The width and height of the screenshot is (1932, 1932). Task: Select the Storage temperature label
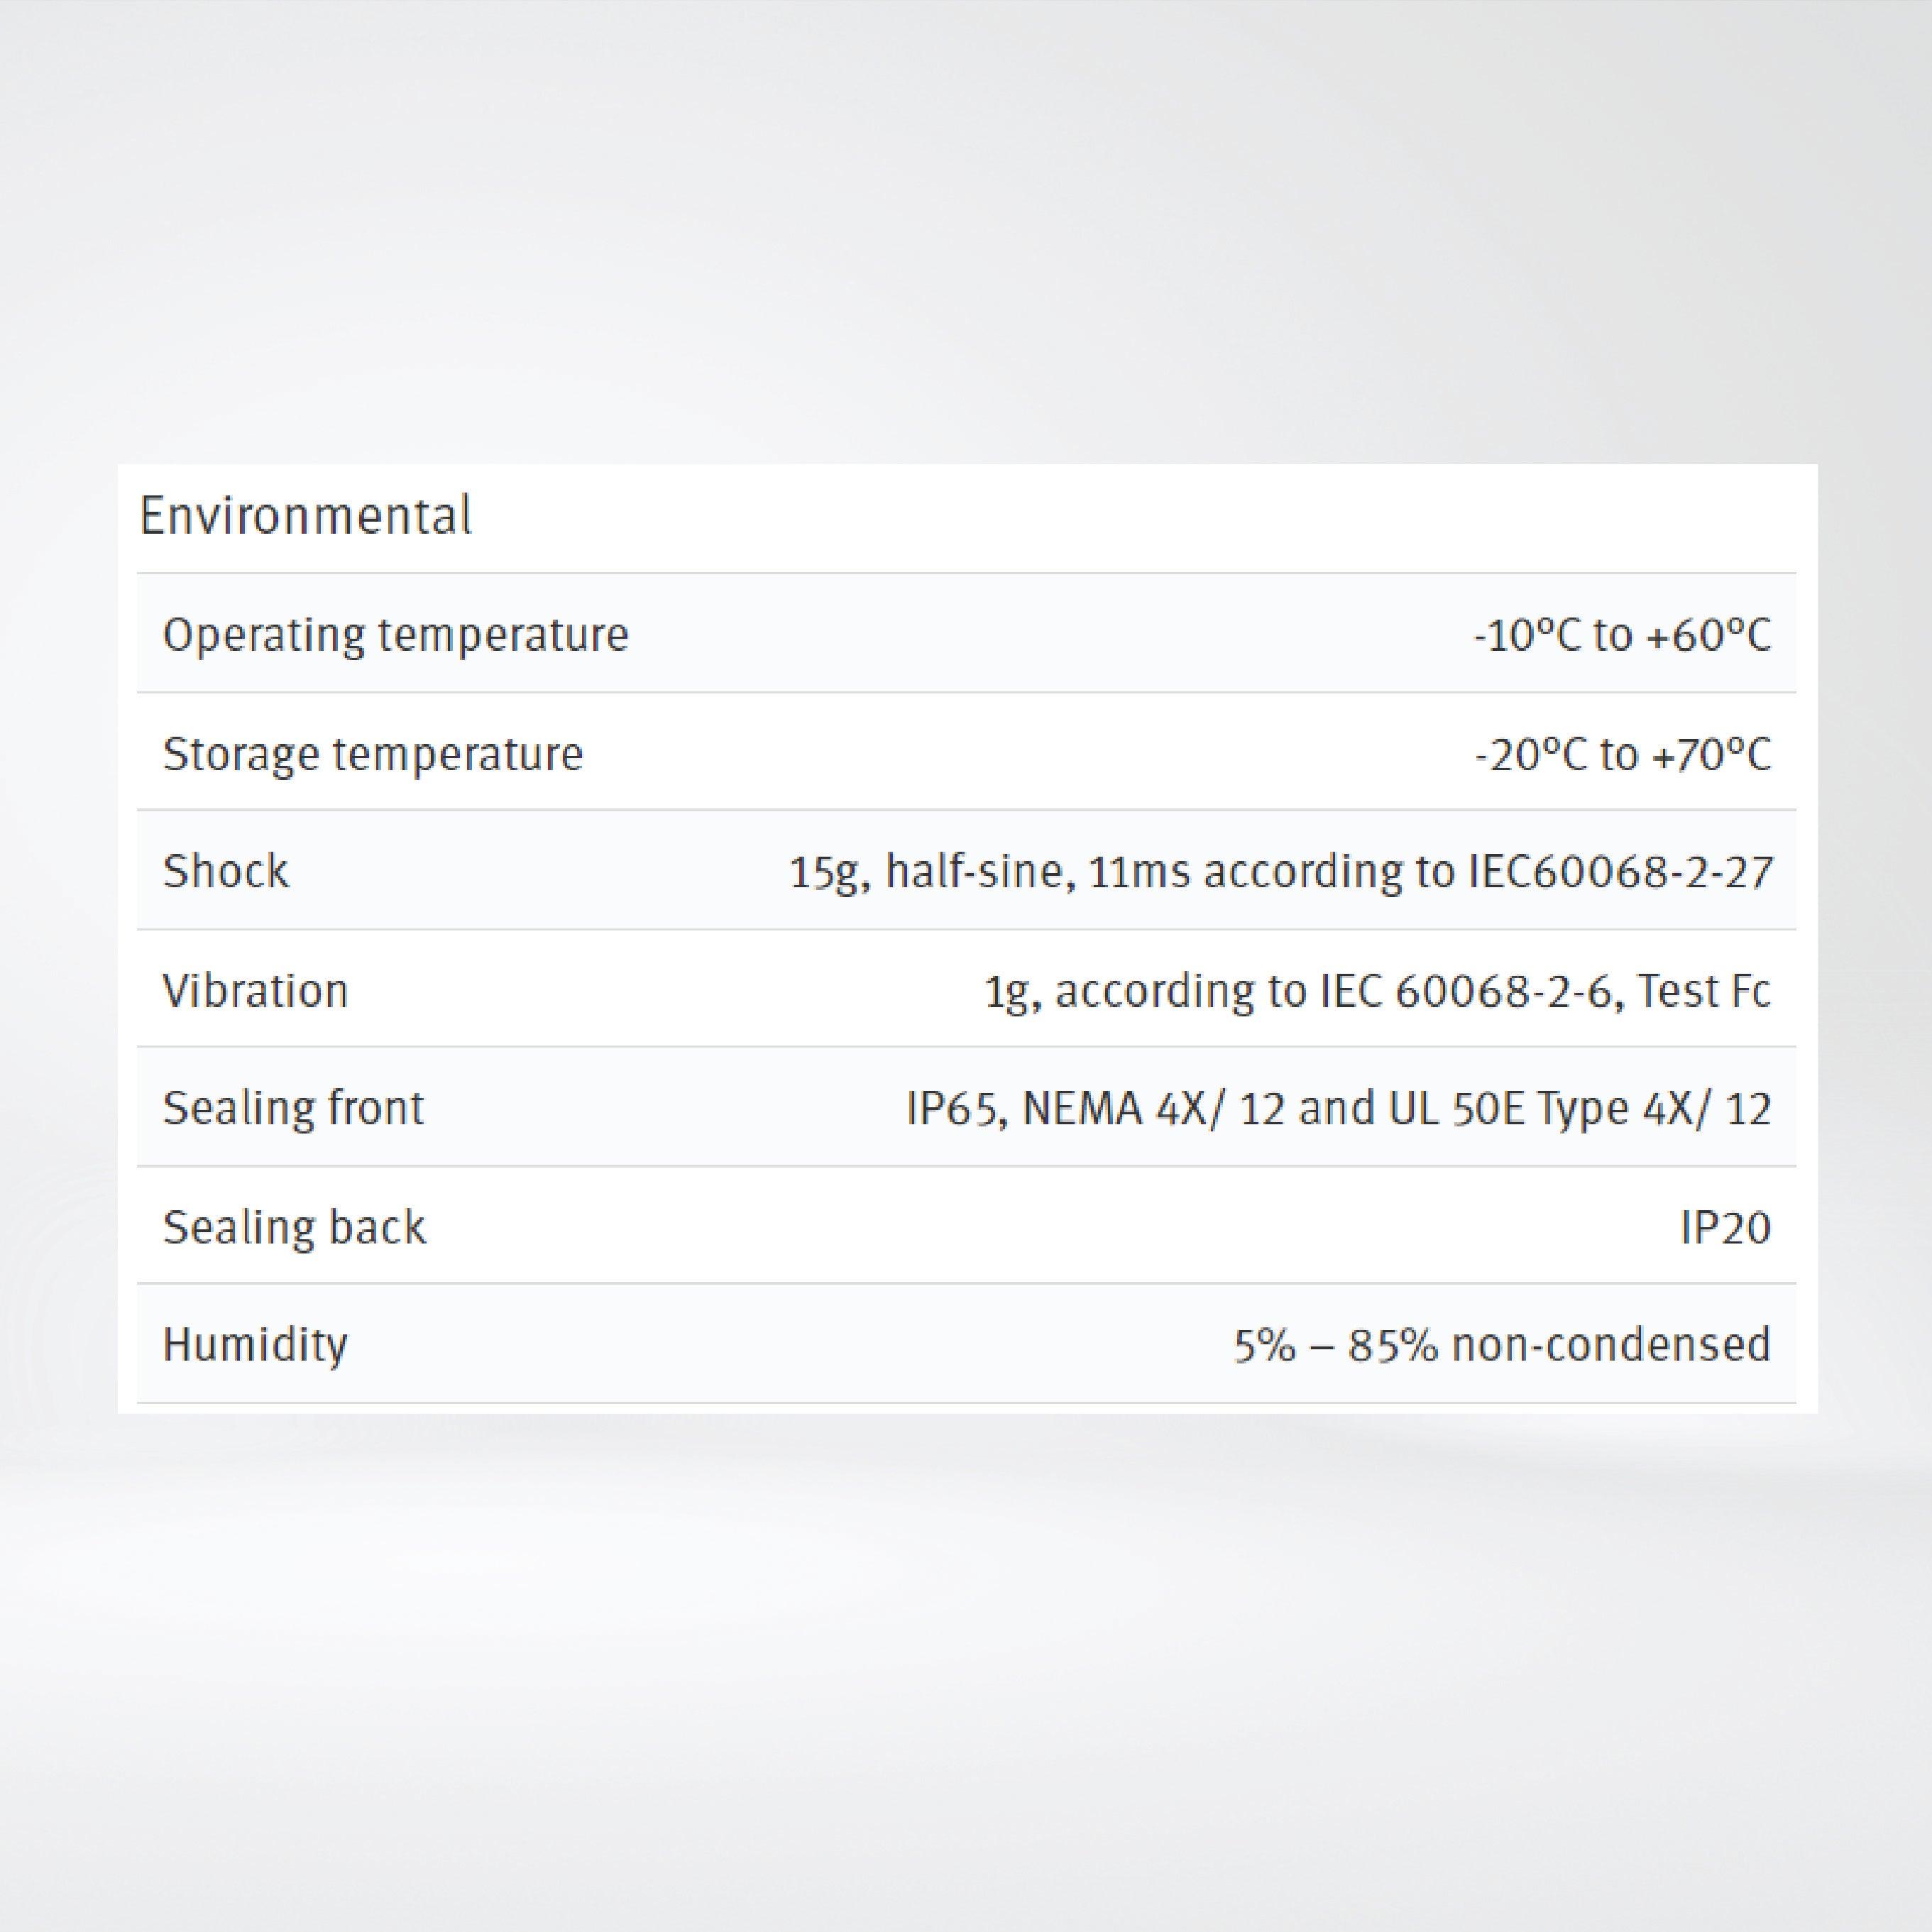(x=372, y=754)
